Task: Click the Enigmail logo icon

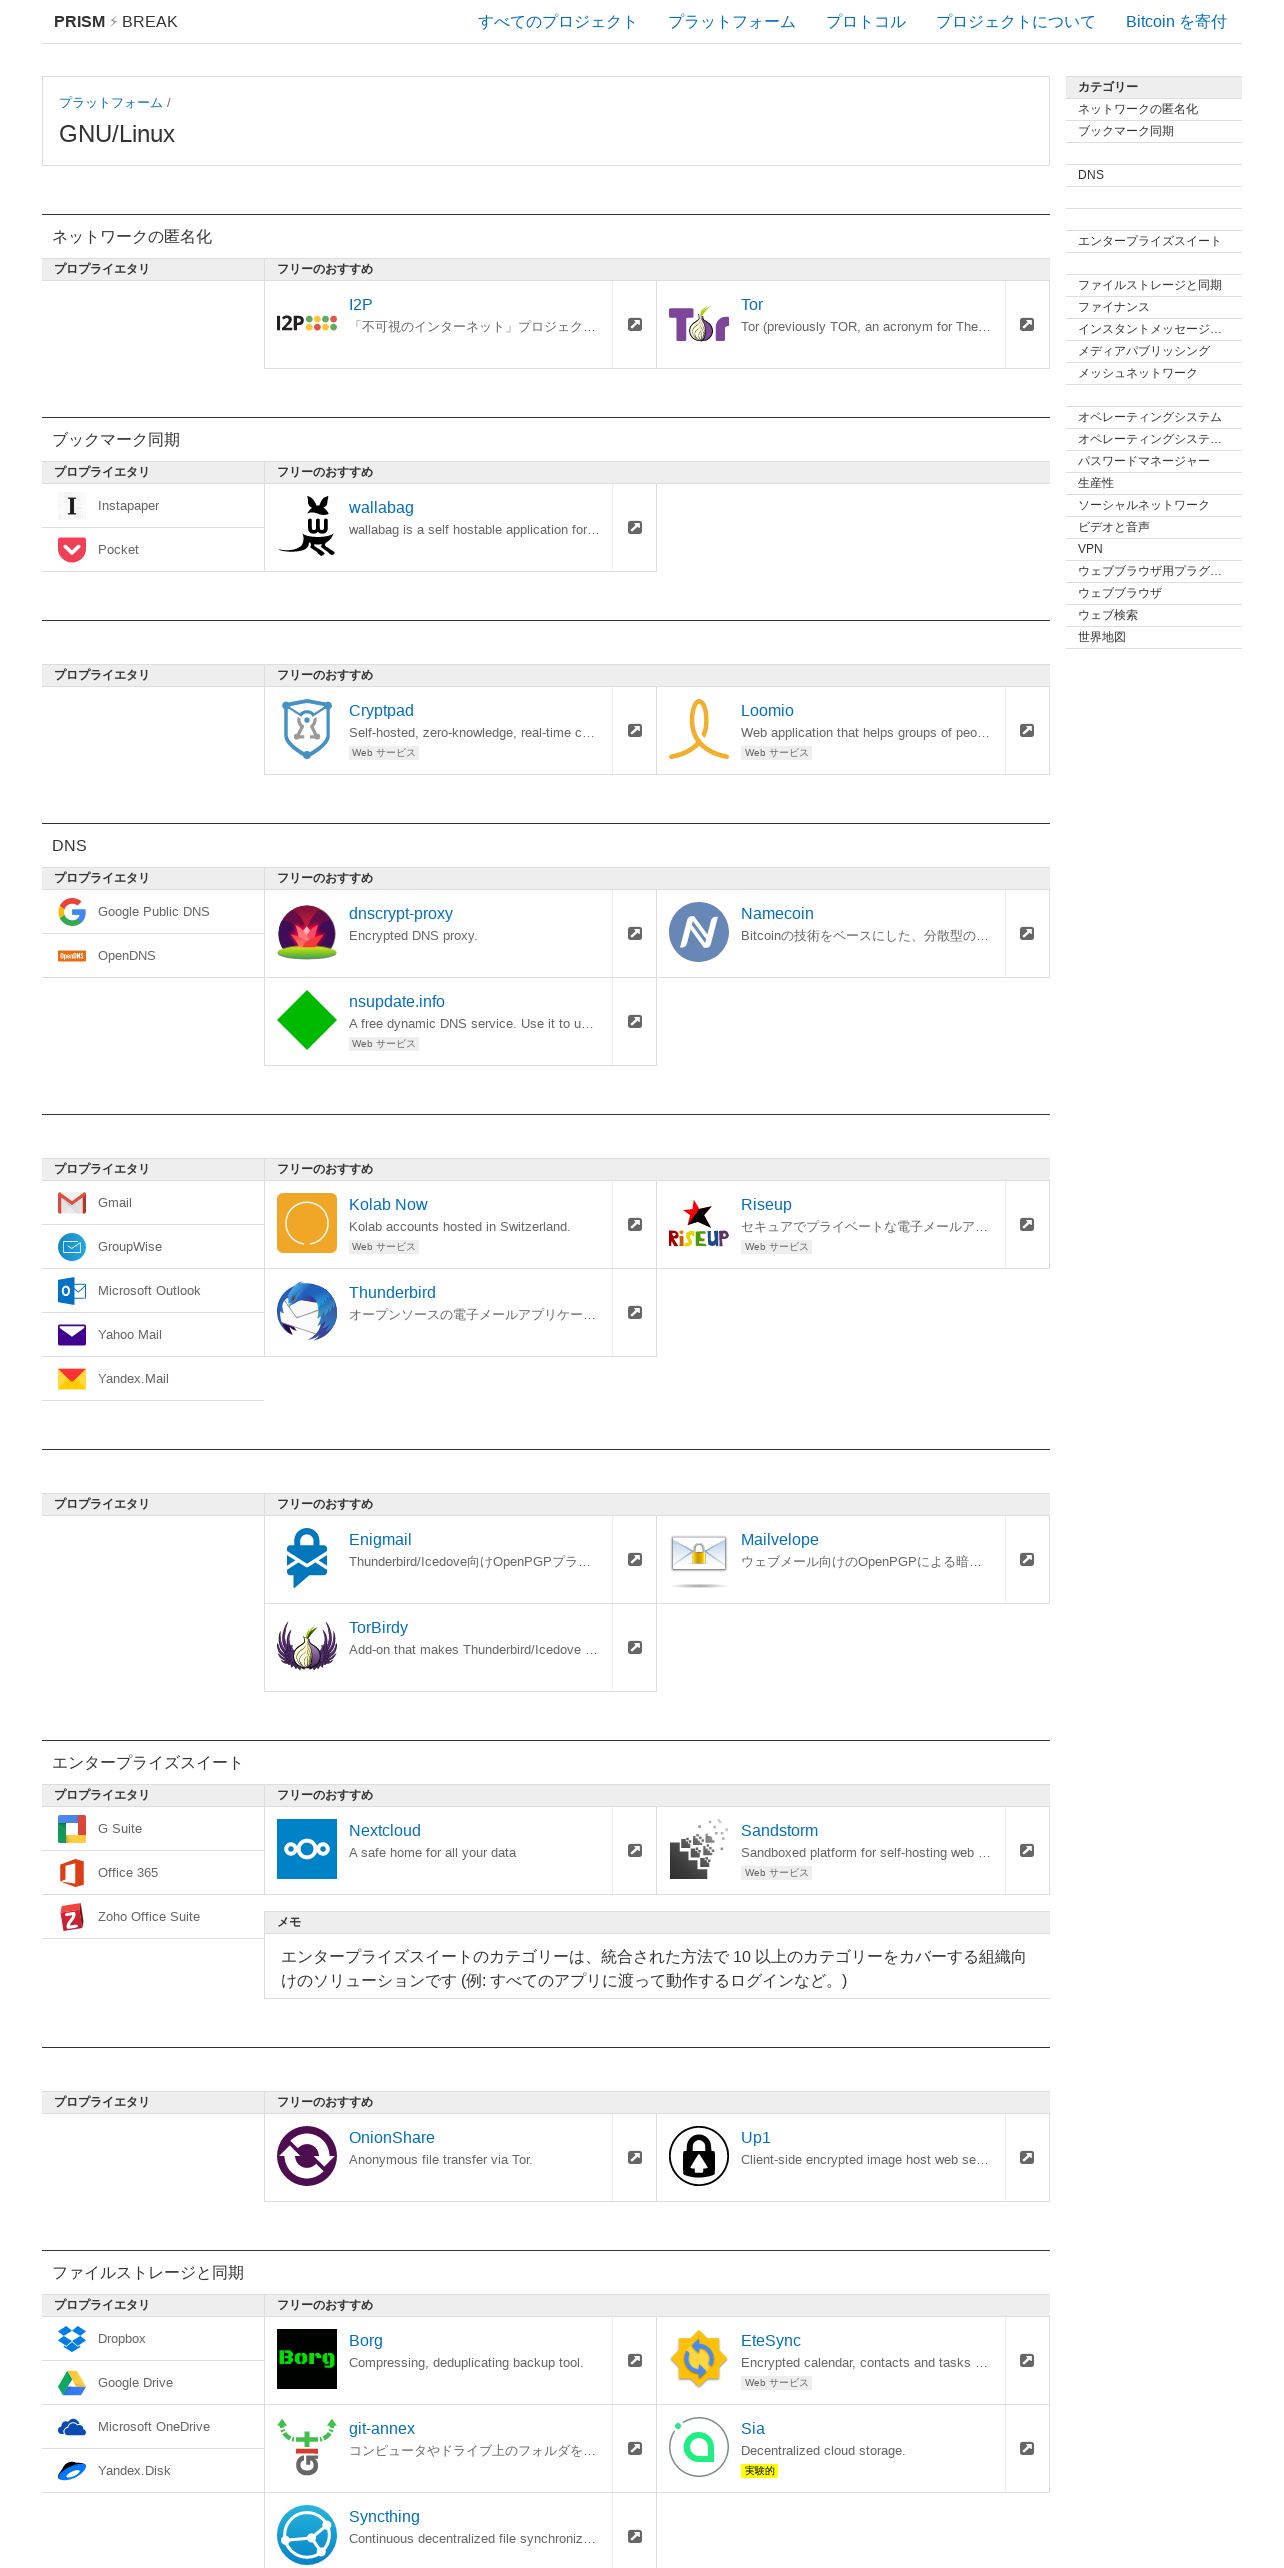Action: coord(307,1558)
